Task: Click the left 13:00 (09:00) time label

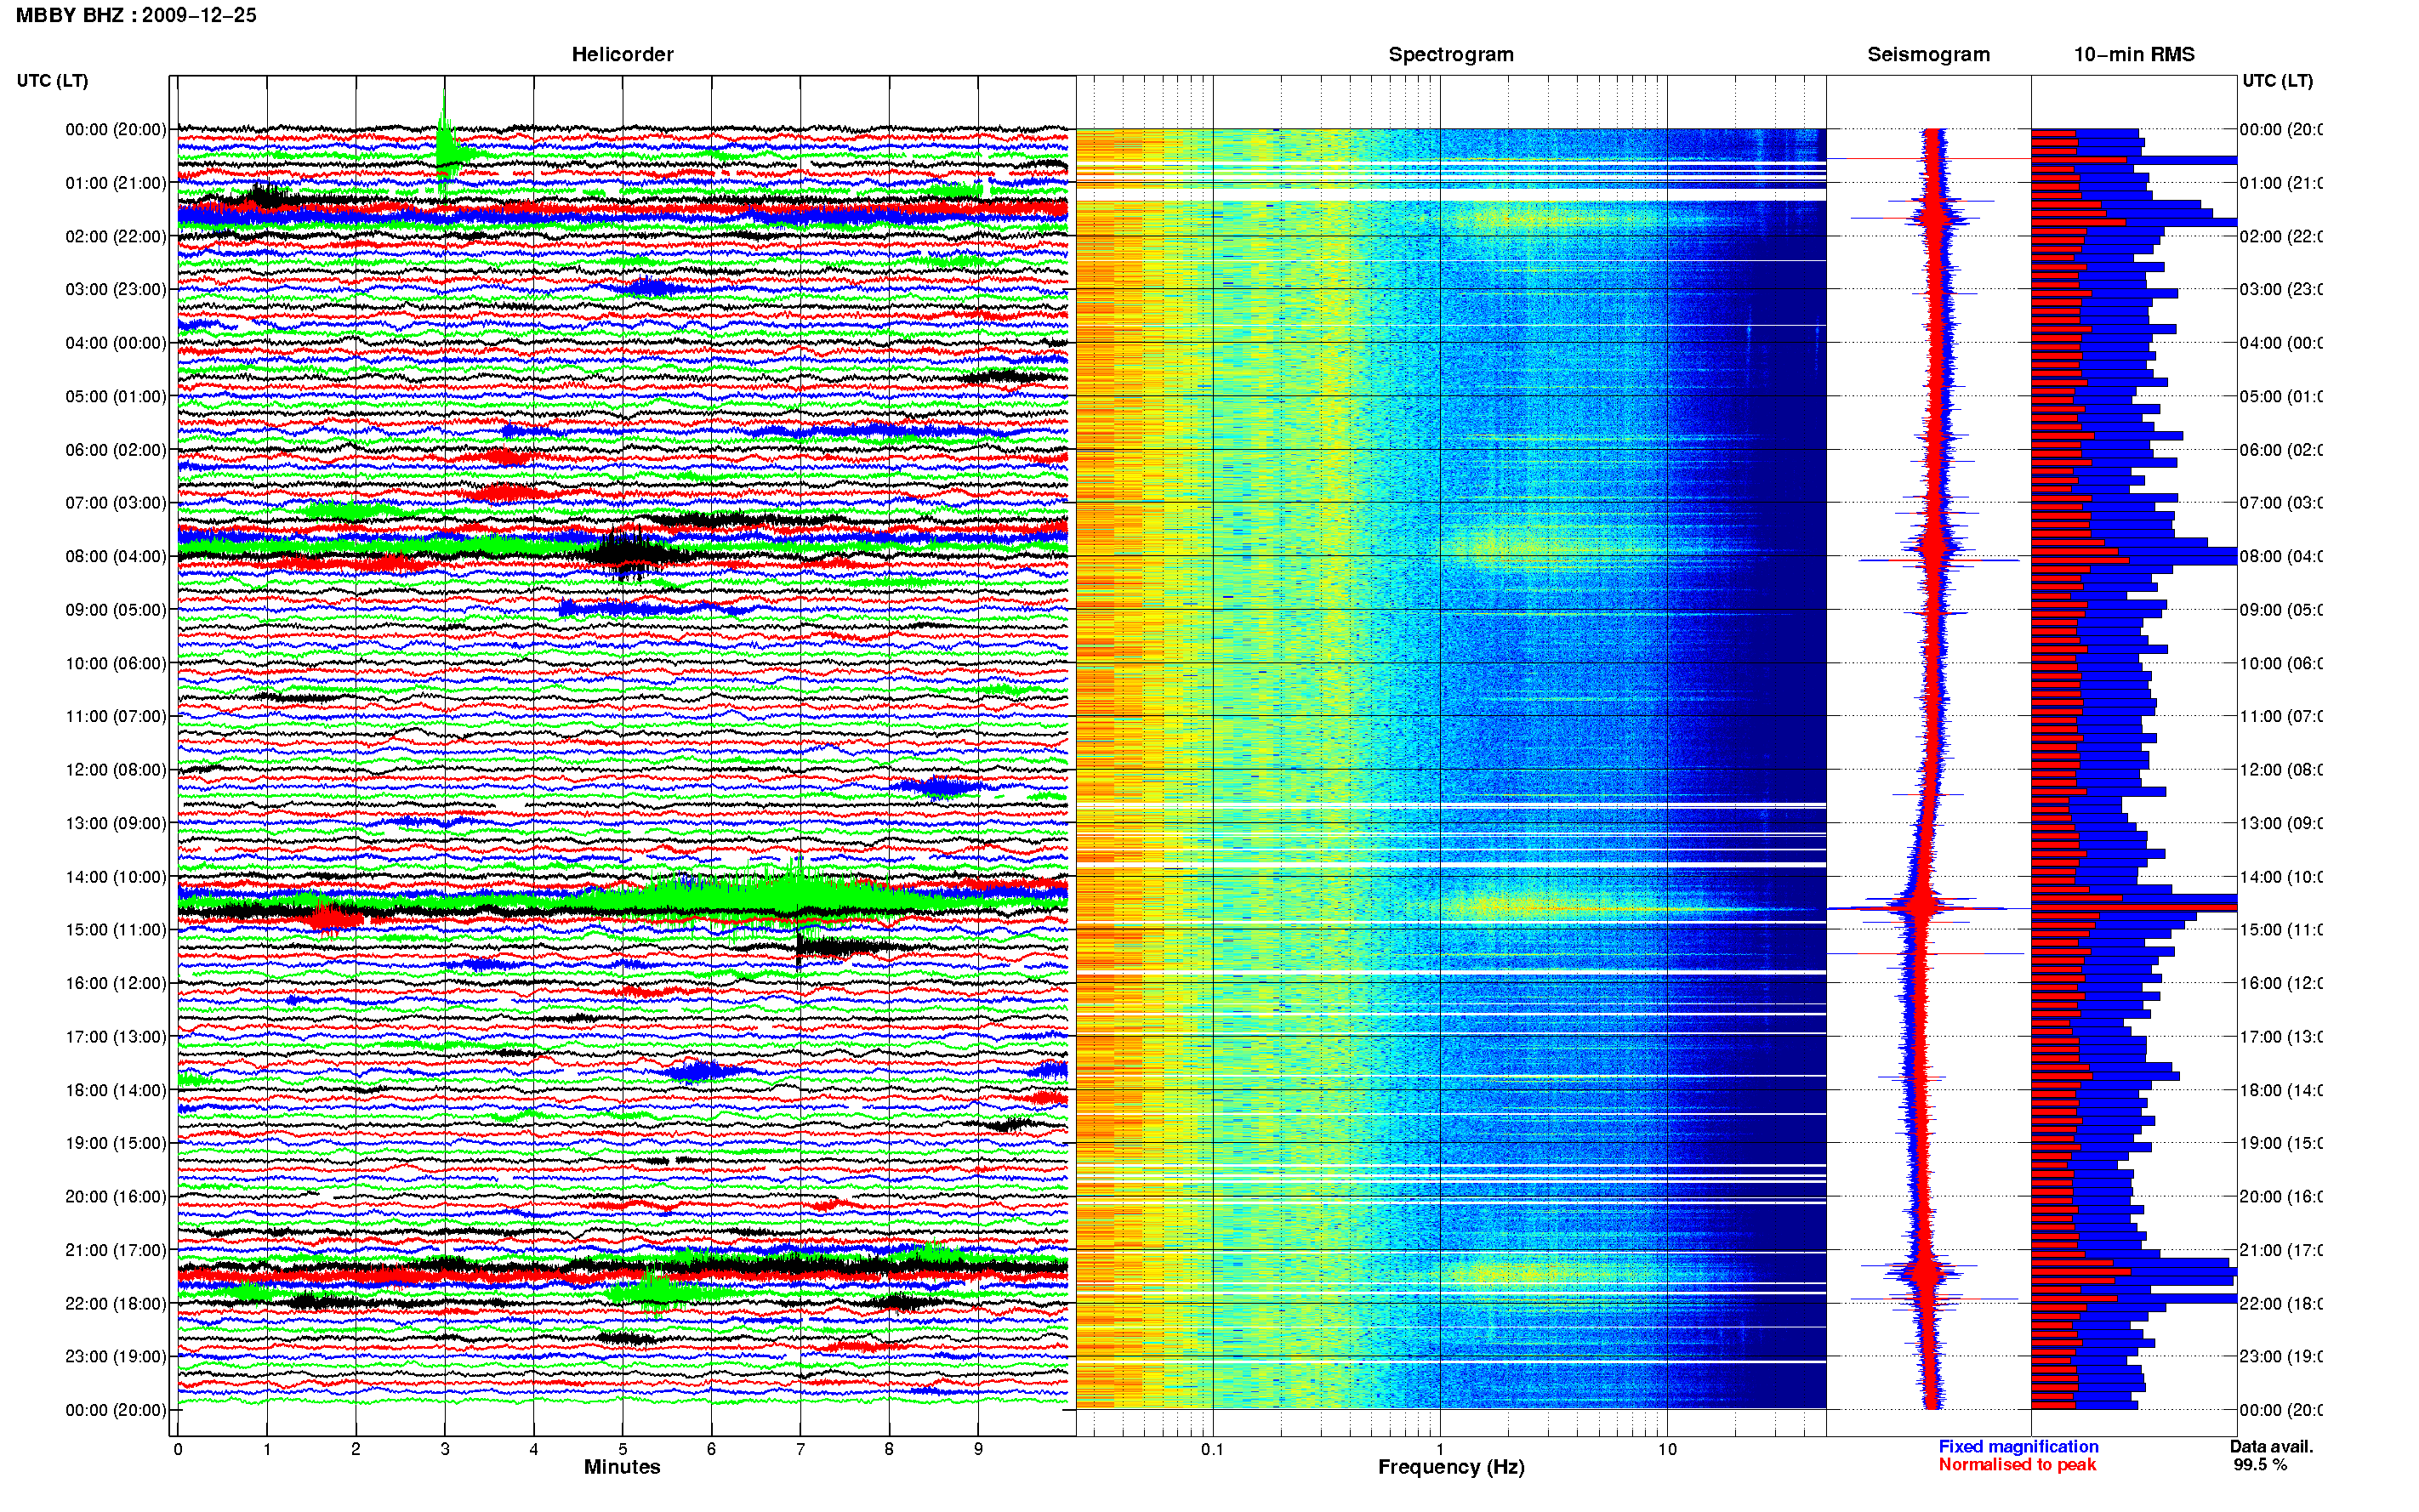Action: pos(116,823)
